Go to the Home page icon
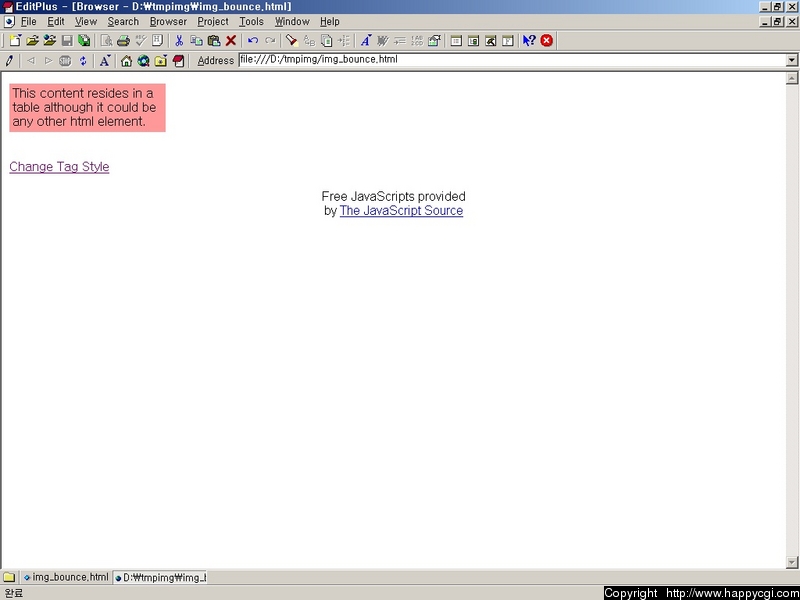 (x=126, y=61)
